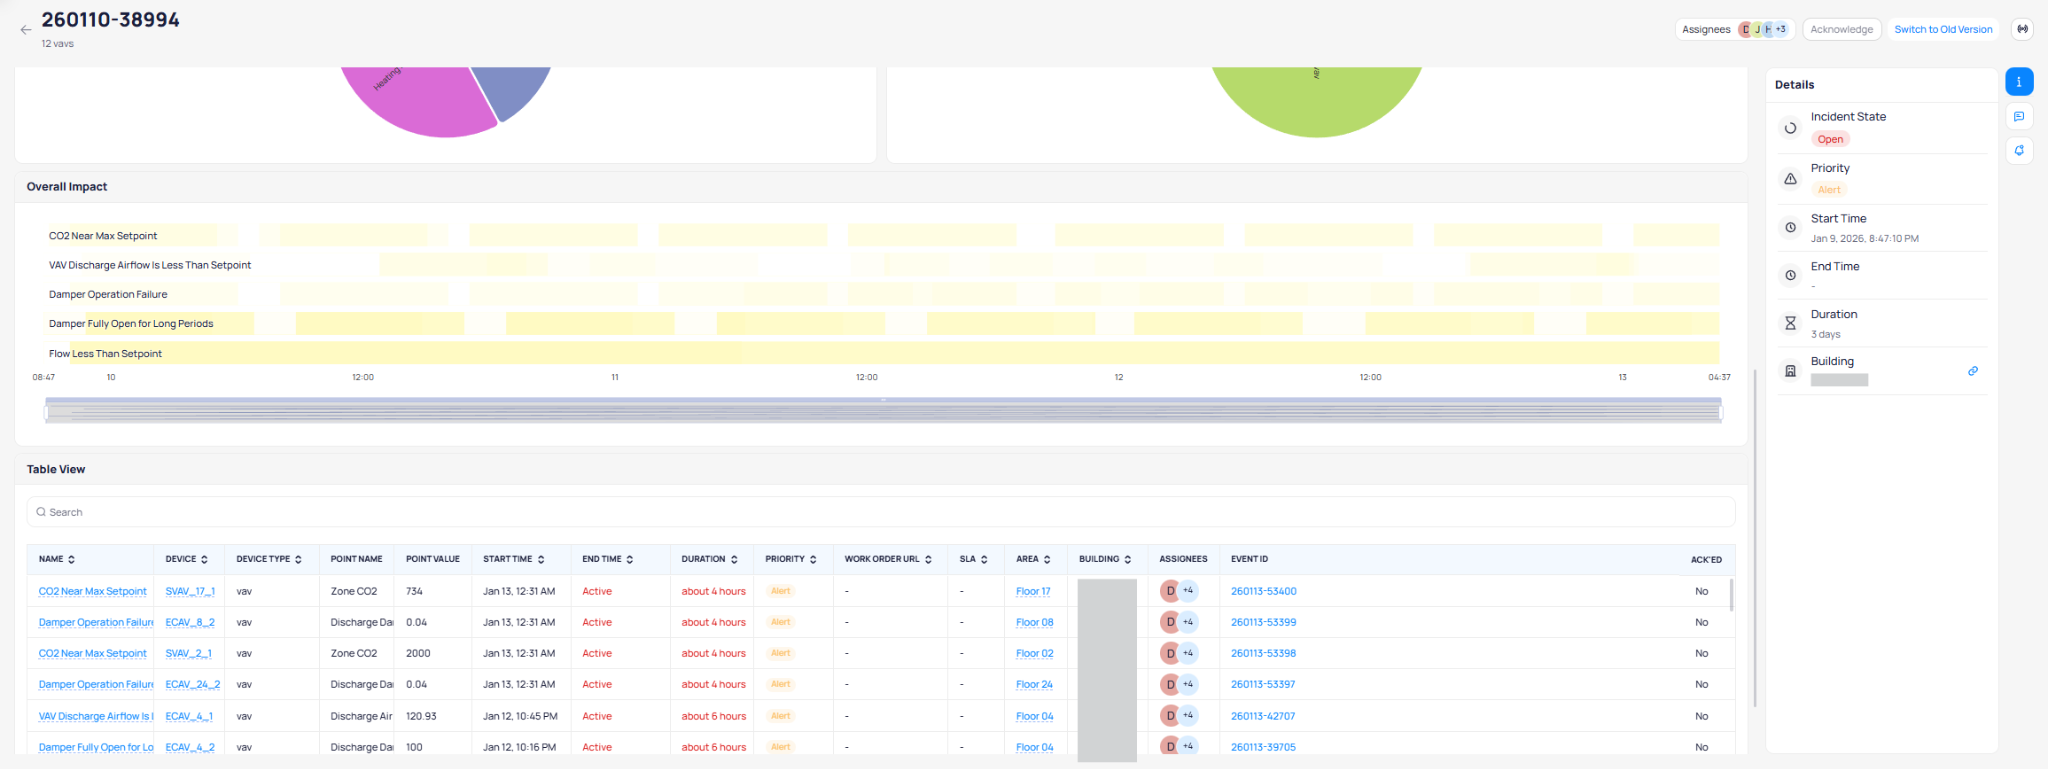This screenshot has height=769, width=2048.
Task: Open the notifications bell icon
Action: click(2019, 151)
